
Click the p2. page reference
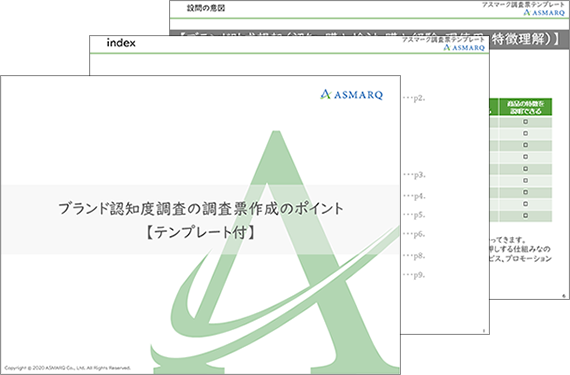(414, 98)
